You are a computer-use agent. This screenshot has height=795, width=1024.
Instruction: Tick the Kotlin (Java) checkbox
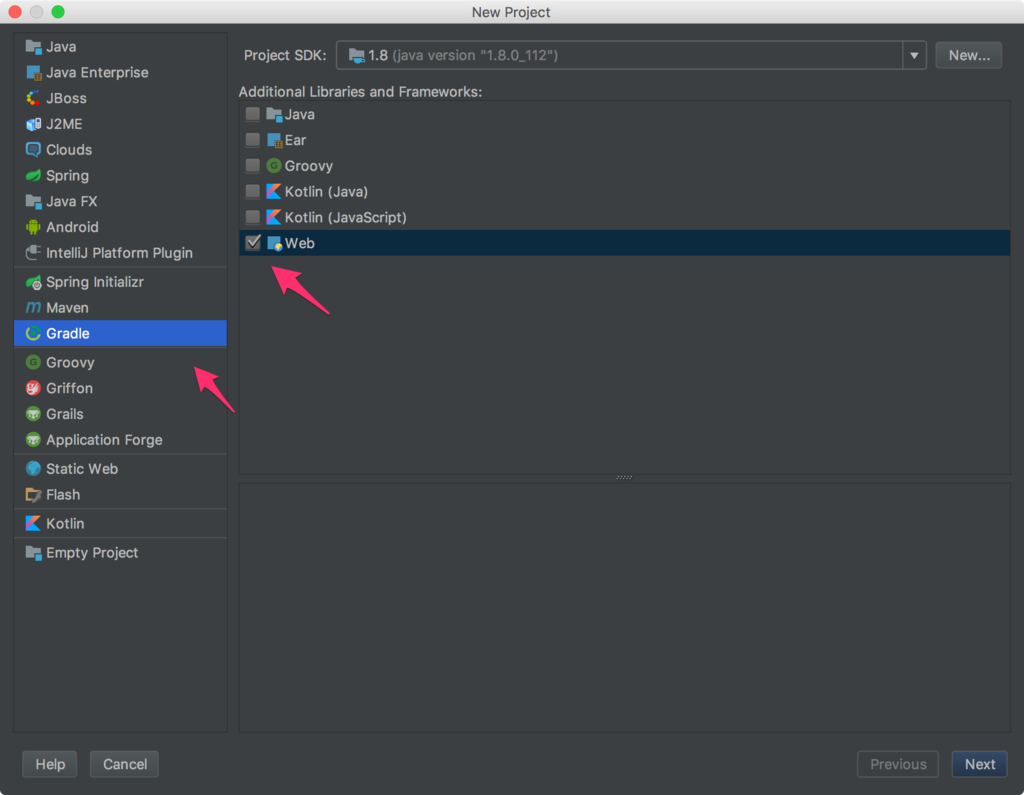(253, 191)
